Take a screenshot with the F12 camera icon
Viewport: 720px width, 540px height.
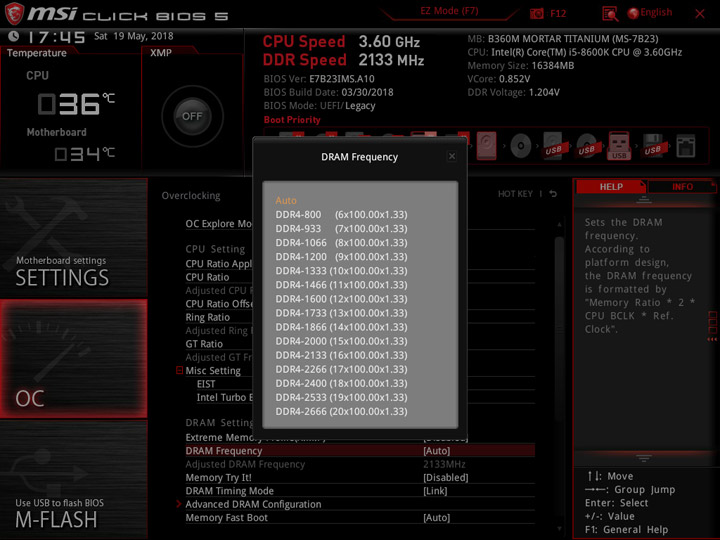point(537,13)
